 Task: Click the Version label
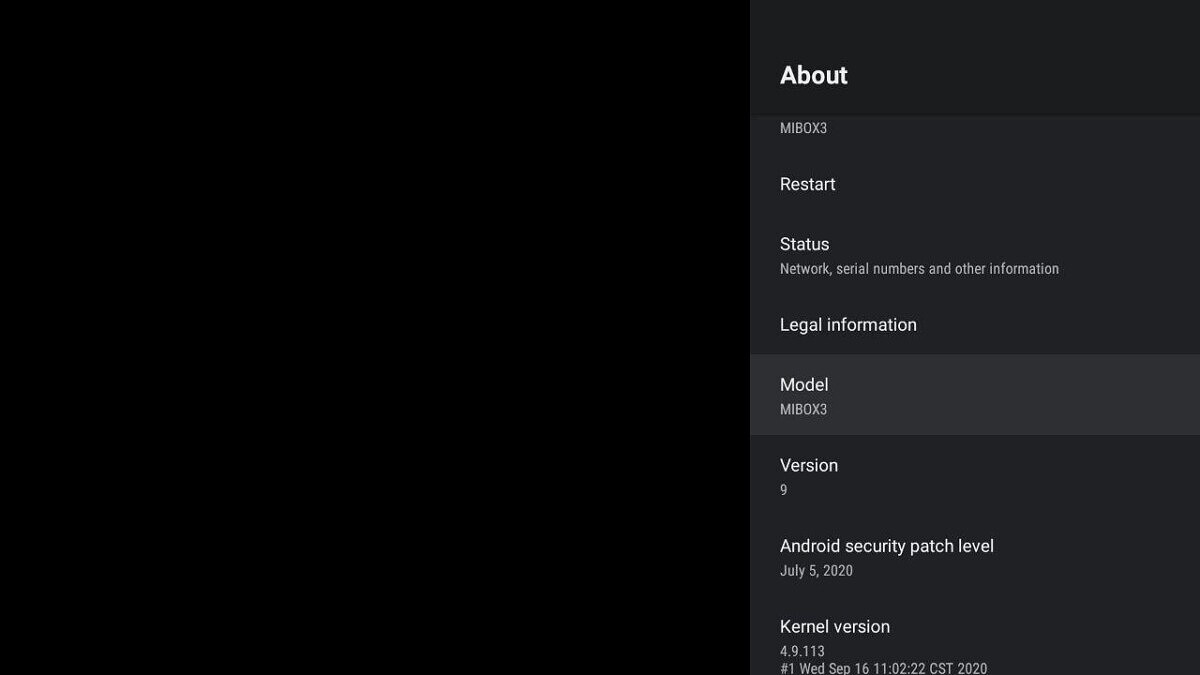pos(809,465)
